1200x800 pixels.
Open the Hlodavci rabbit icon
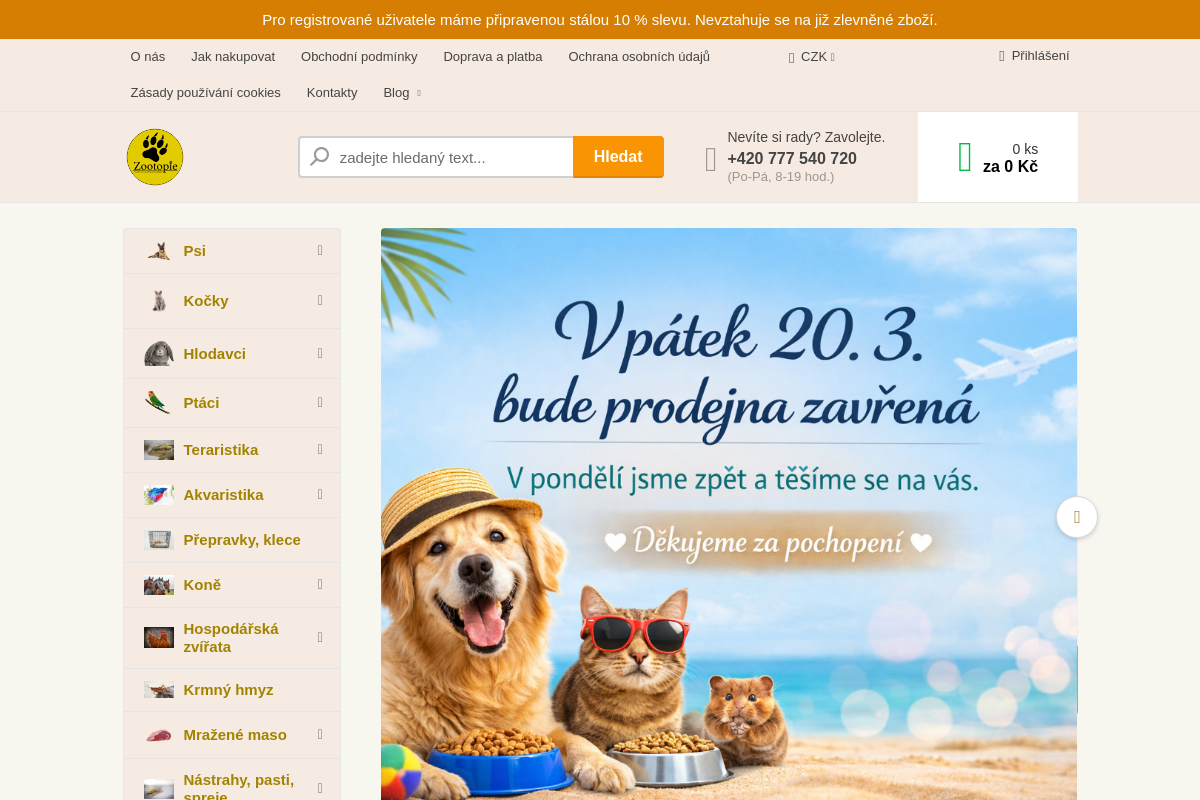point(158,352)
